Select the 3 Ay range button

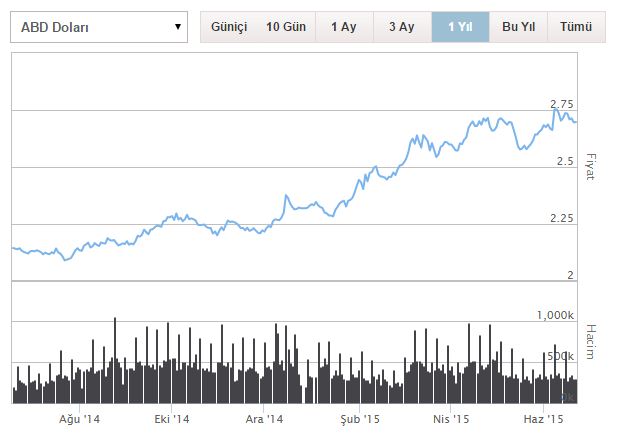pos(402,27)
